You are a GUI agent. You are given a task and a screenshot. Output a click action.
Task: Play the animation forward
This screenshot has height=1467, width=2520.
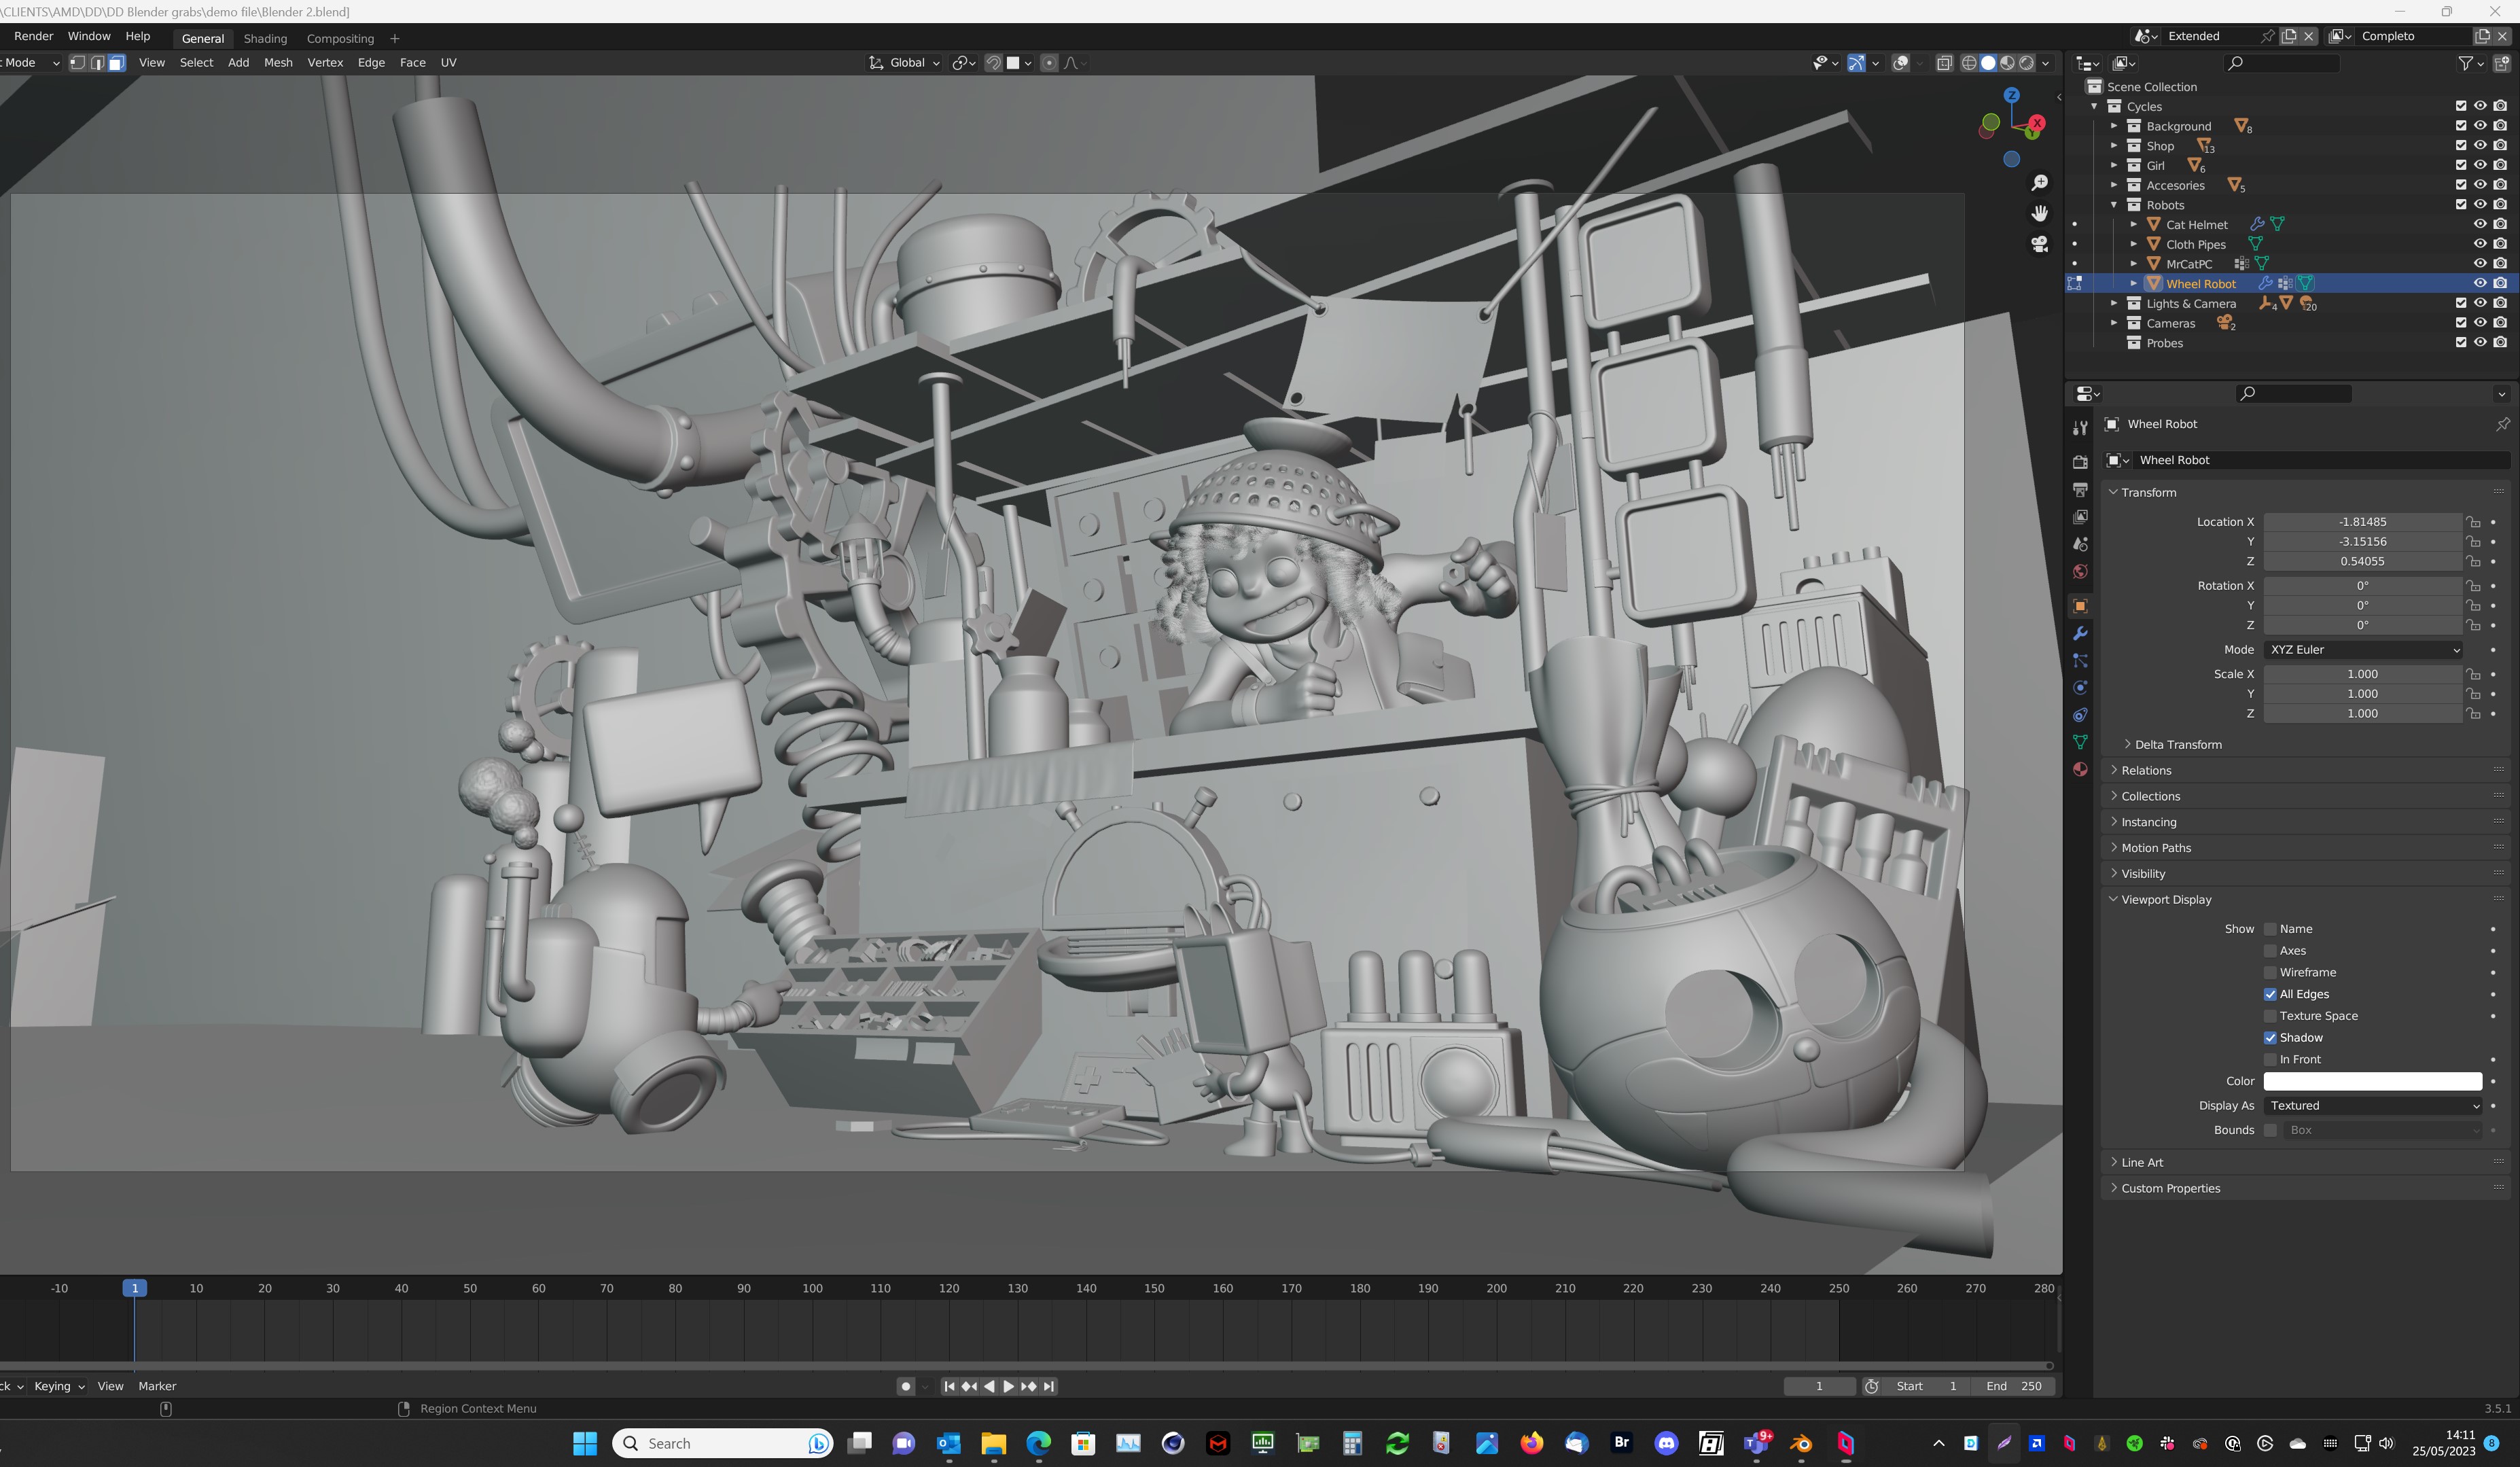point(1008,1387)
